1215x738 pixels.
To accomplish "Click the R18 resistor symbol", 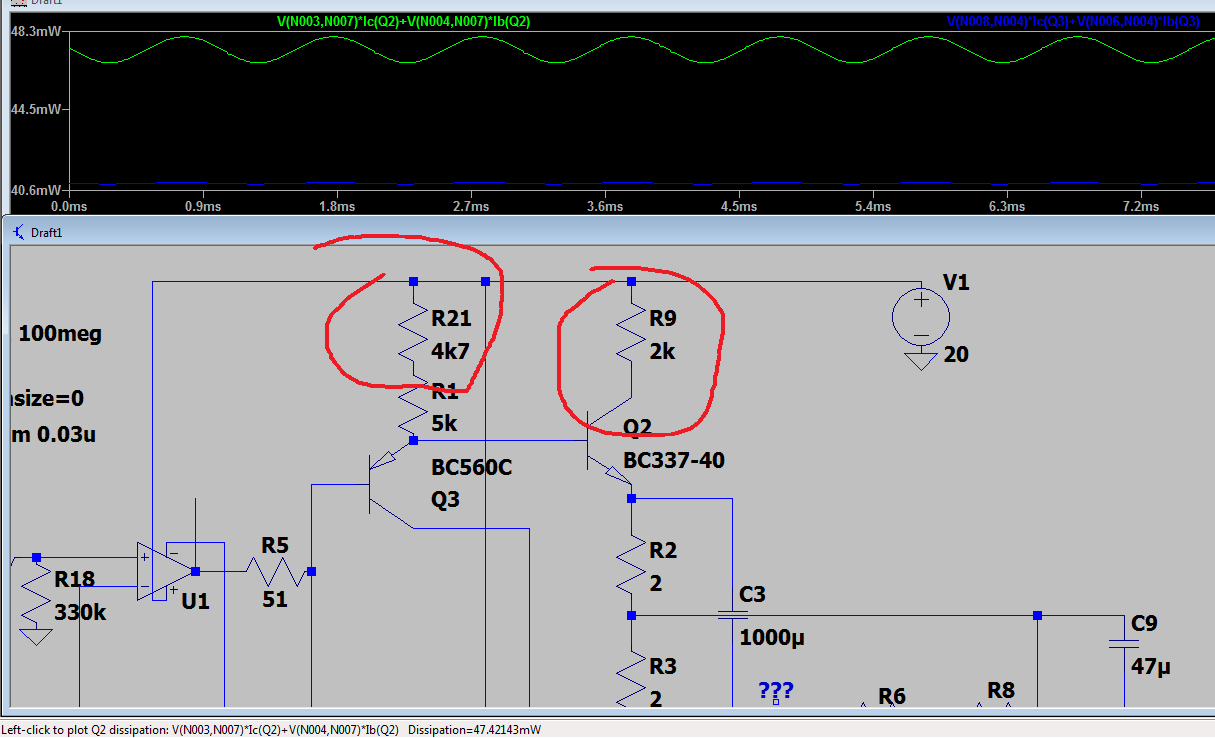I will (x=36, y=595).
